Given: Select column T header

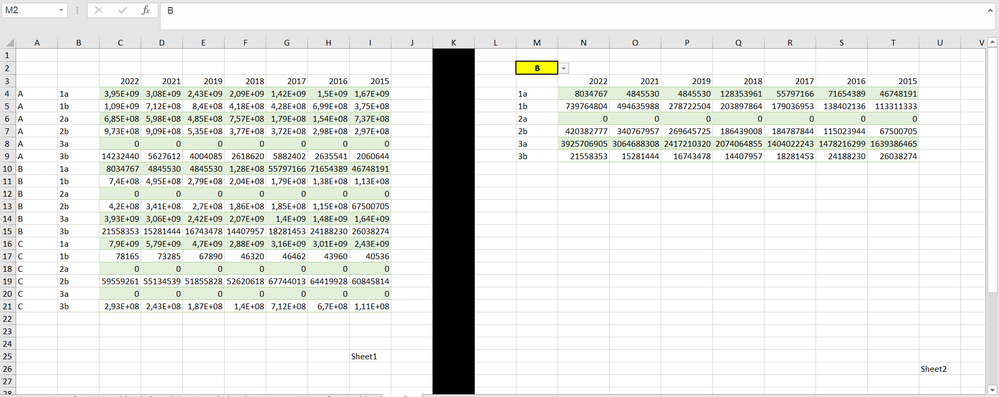Looking at the screenshot, I should (x=893, y=43).
